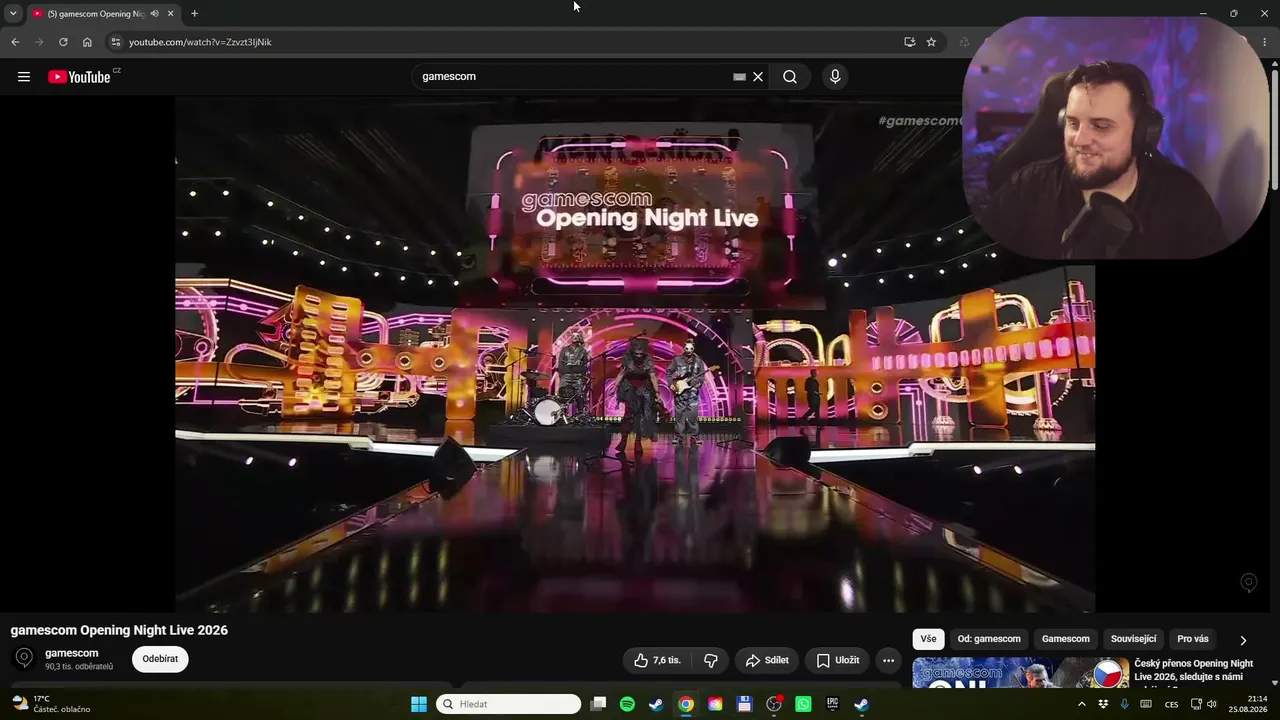Open WhatsApp from the taskbar
This screenshot has width=1280, height=720.
[803, 704]
